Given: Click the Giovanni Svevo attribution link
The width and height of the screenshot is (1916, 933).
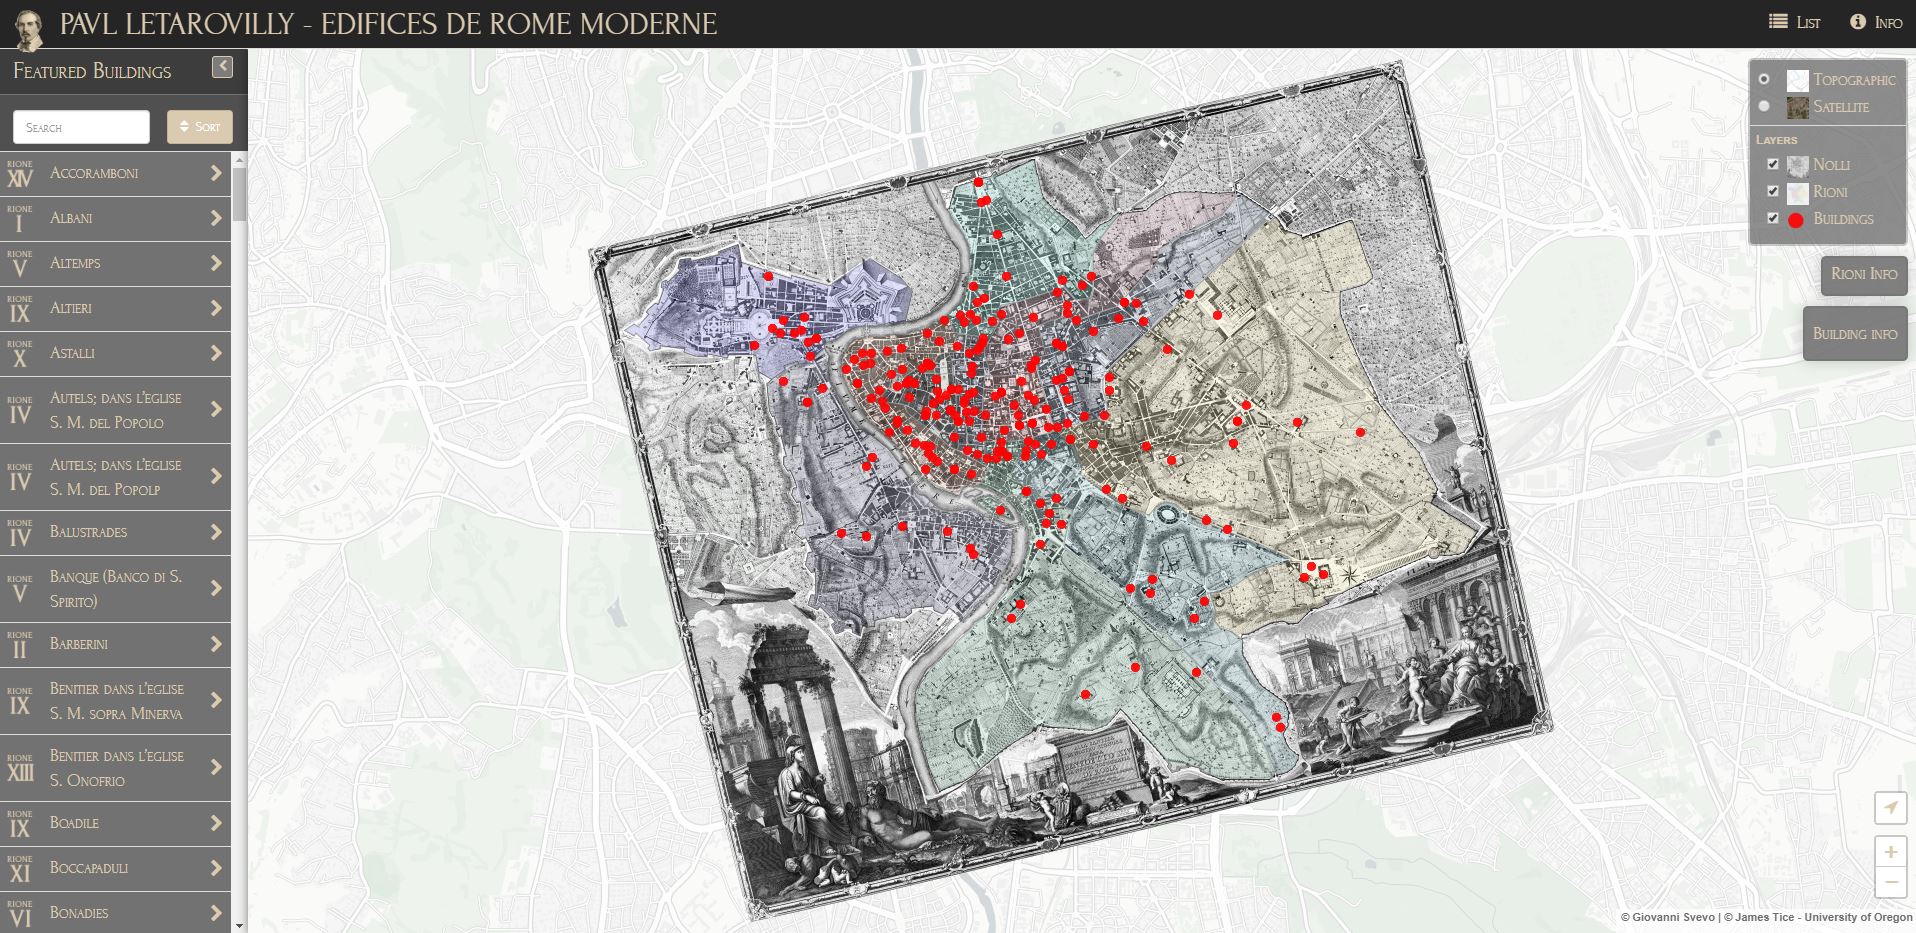Looking at the screenshot, I should 1668,917.
